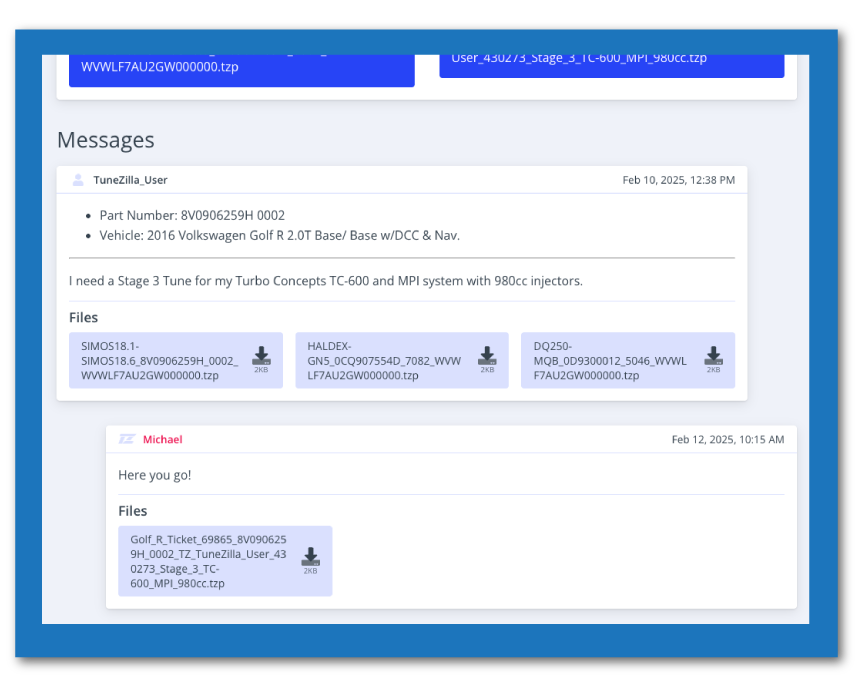The height and width of the screenshot is (688, 856).
Task: Download the Golf_R_Ticket_69865 tune file icon
Action: [x=311, y=557]
